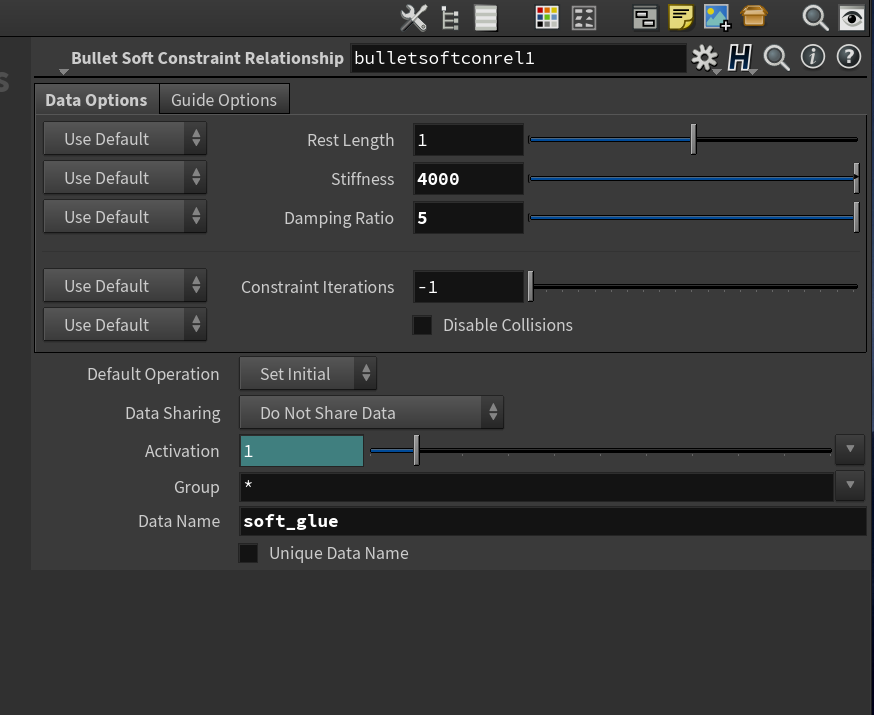Open the Data Sharing dropdown
The width and height of the screenshot is (874, 715).
372,413
